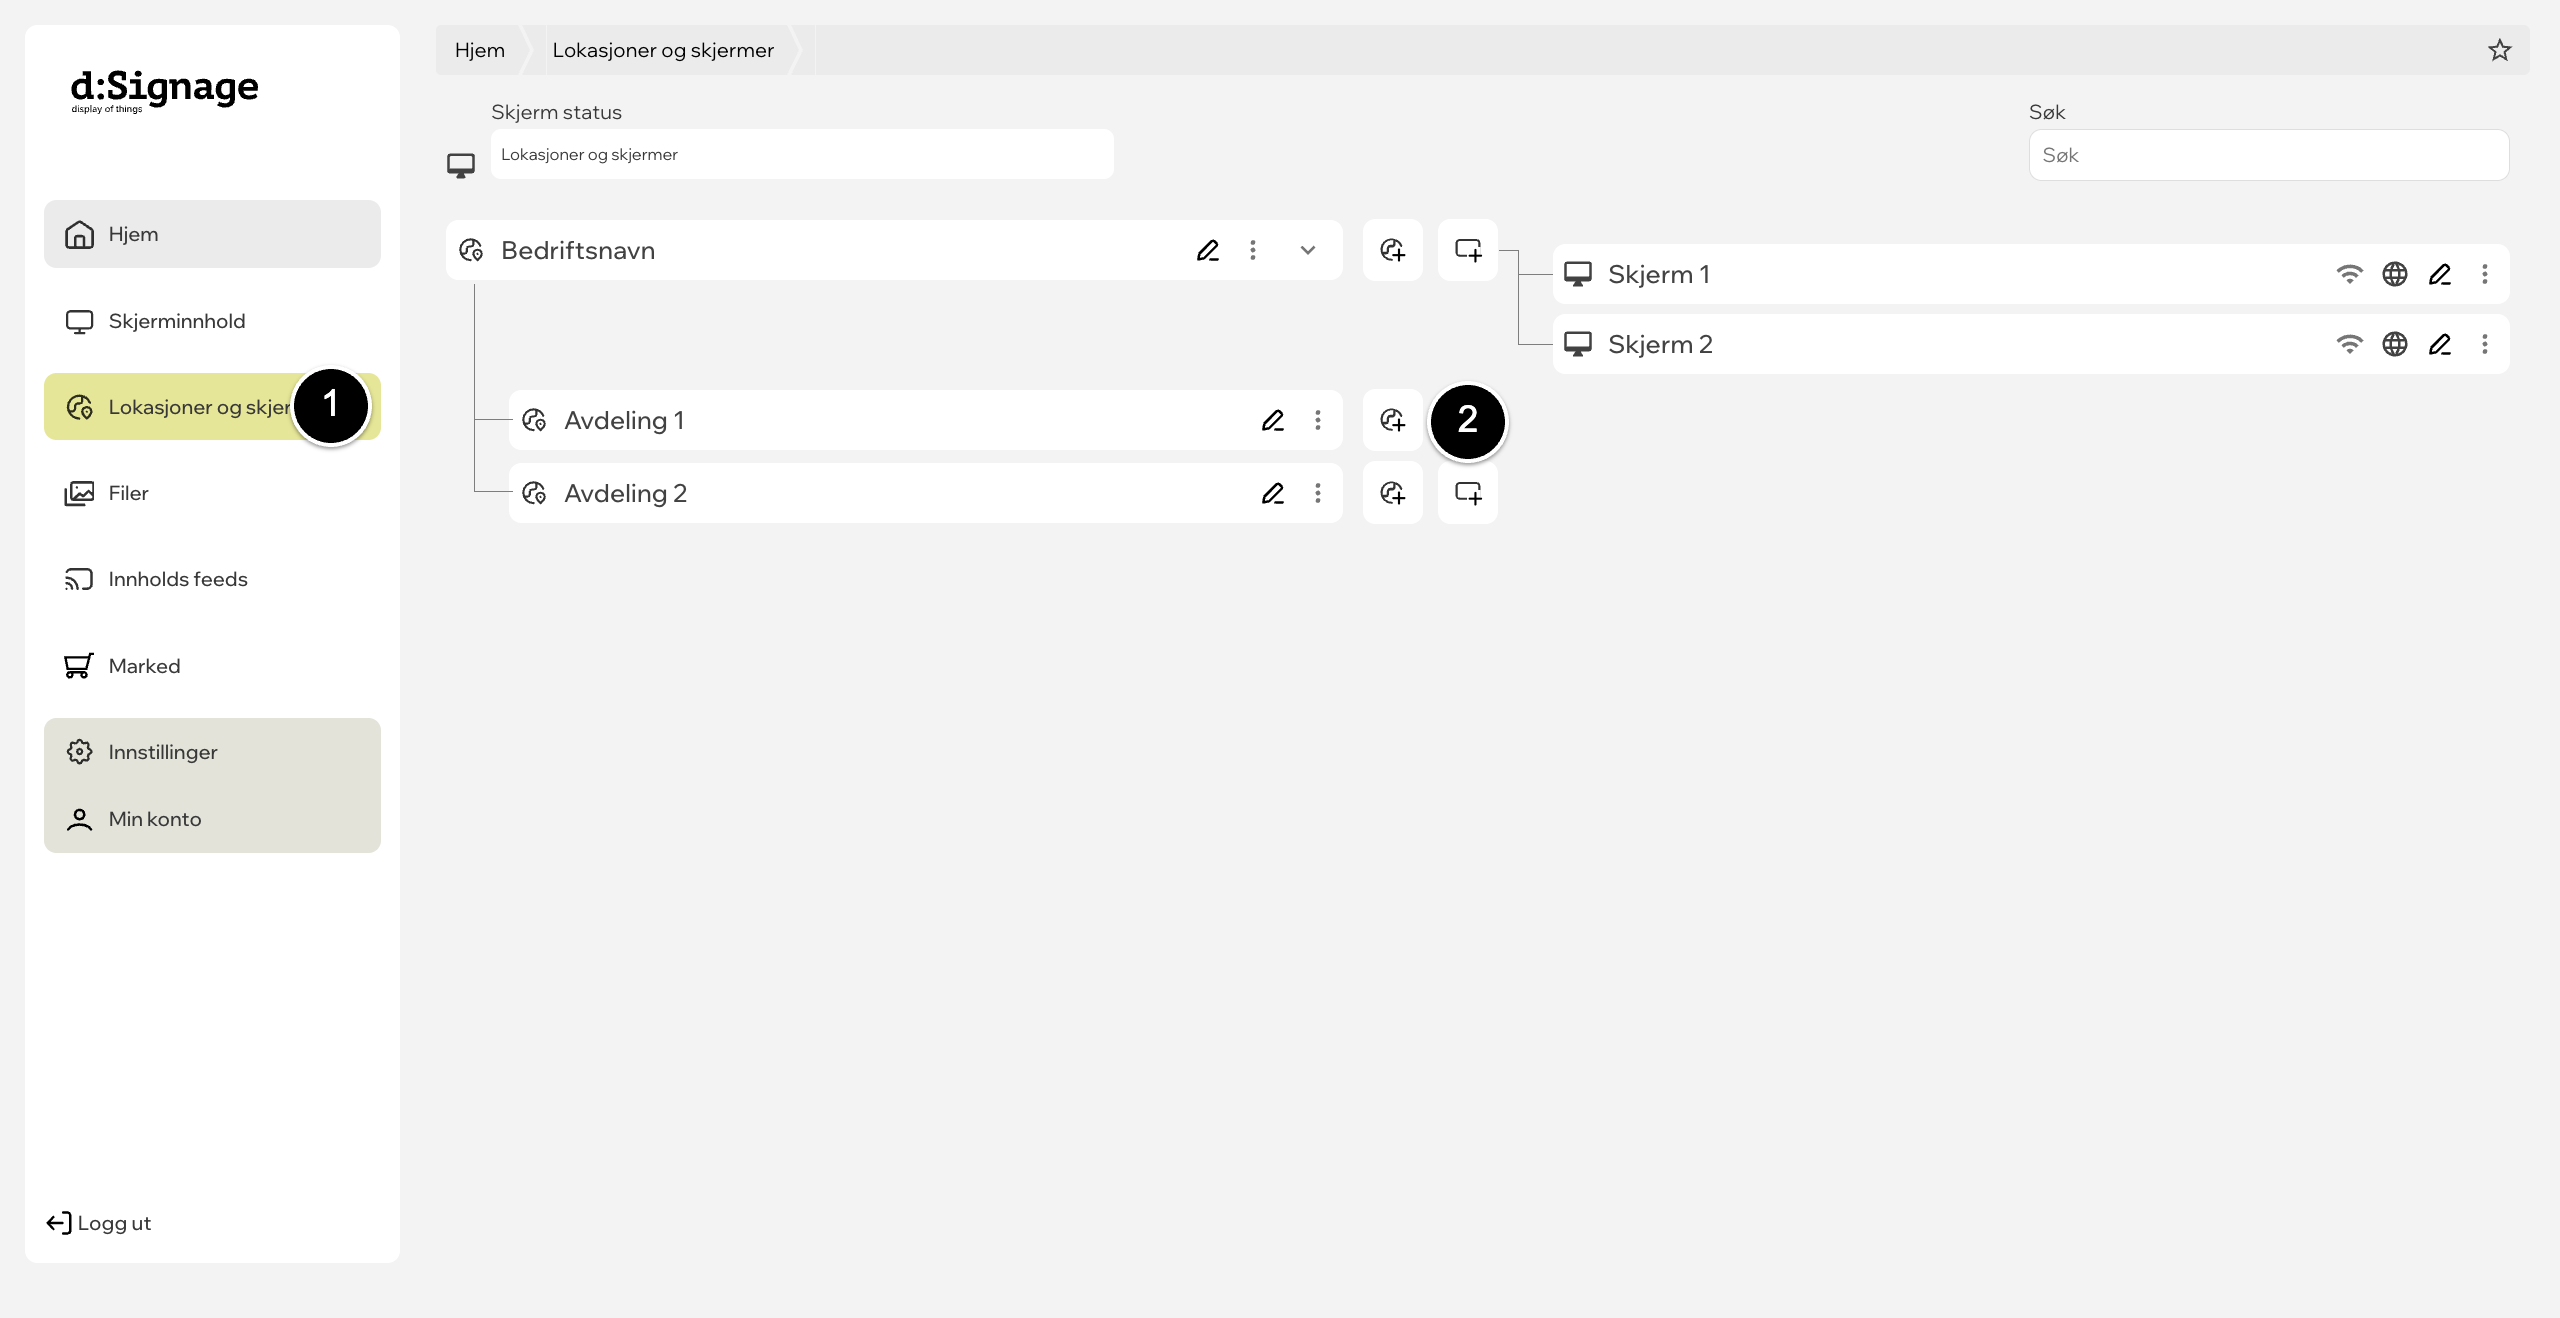Open Skjerm 2 three-dot menu
This screenshot has height=1318, width=2560.
[x=2485, y=344]
